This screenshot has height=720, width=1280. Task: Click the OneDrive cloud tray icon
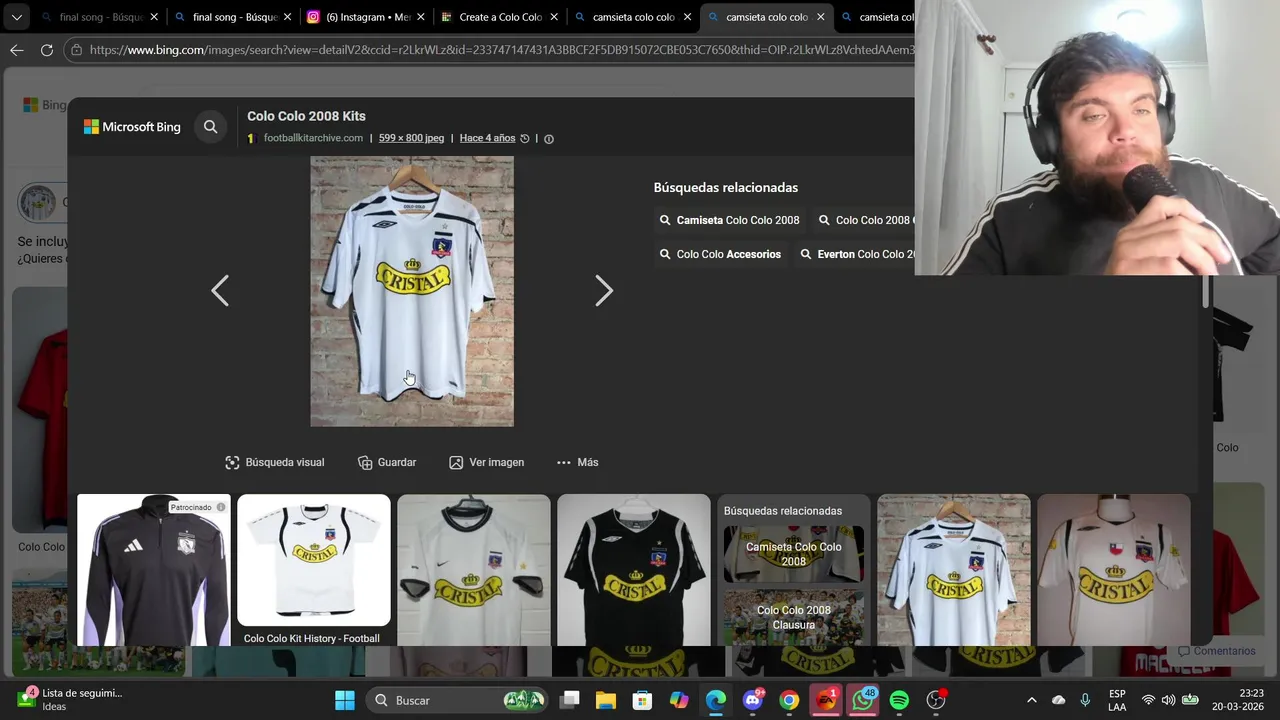coord(1059,700)
